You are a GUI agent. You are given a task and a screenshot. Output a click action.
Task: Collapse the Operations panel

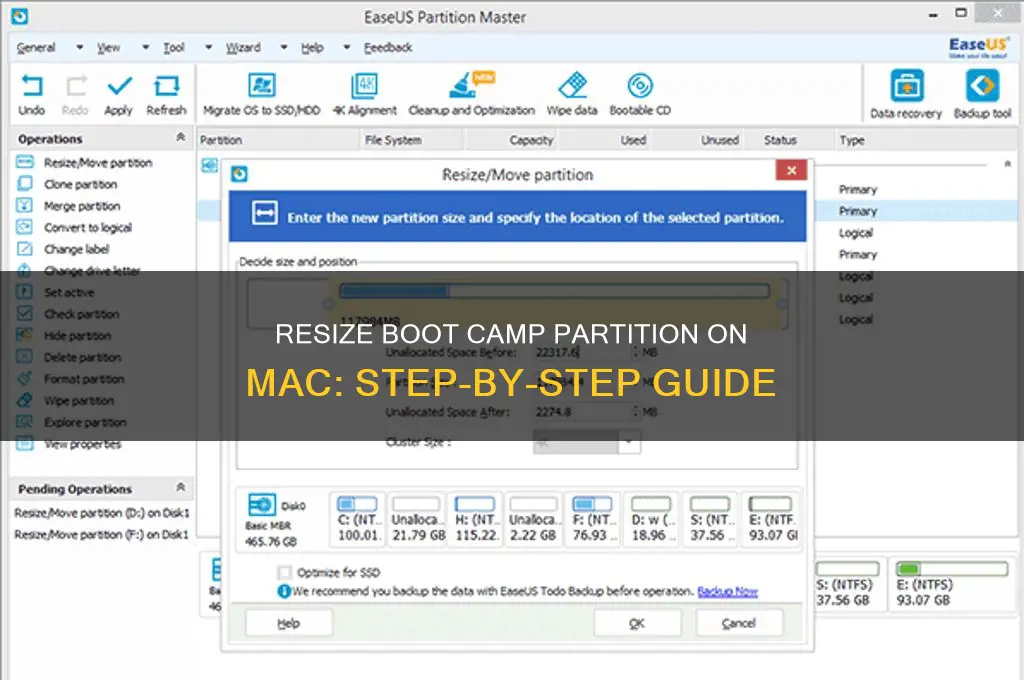pos(181,137)
